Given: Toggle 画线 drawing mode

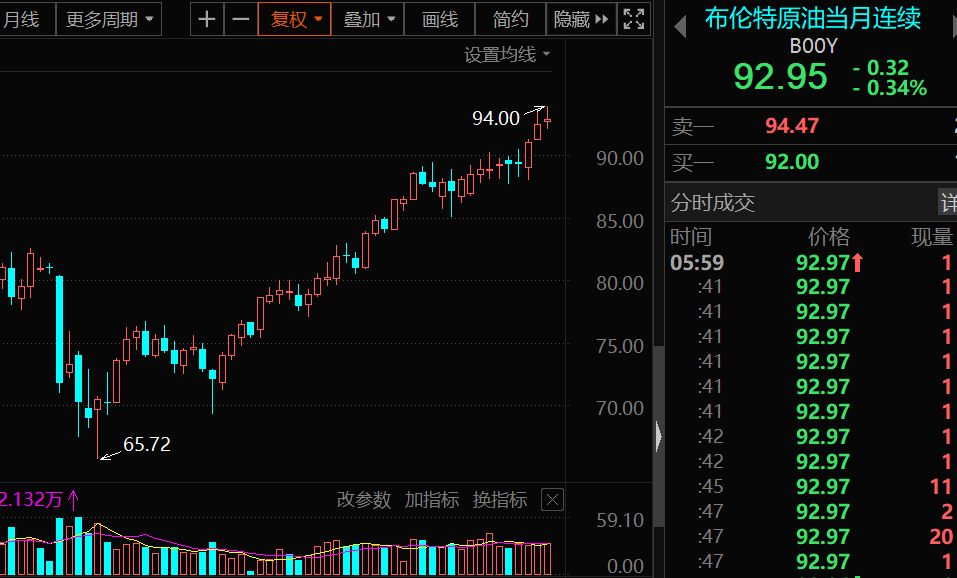Looking at the screenshot, I should pos(439,19).
